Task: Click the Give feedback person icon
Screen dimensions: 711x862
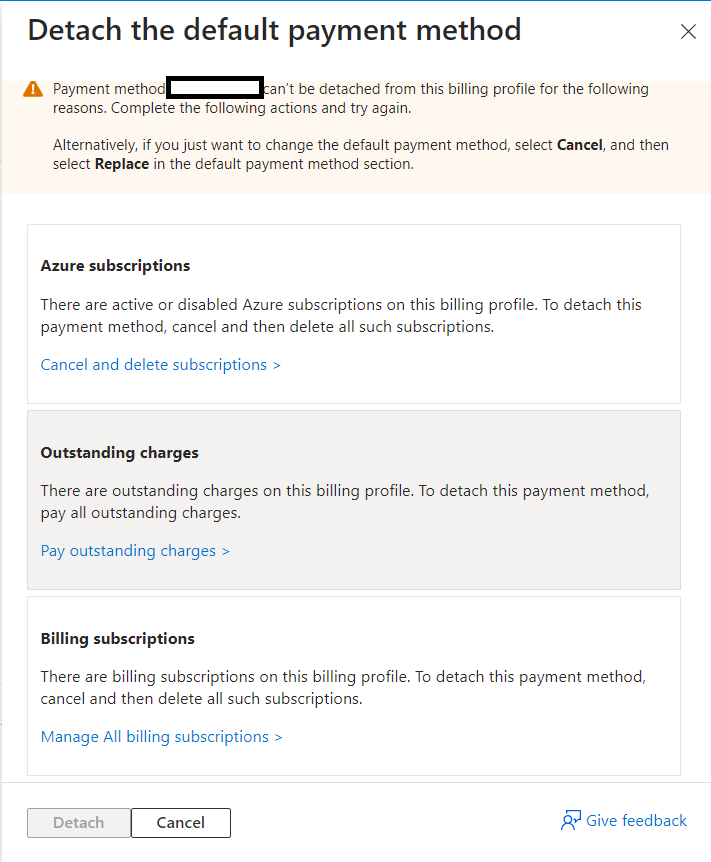Action: tap(570, 820)
